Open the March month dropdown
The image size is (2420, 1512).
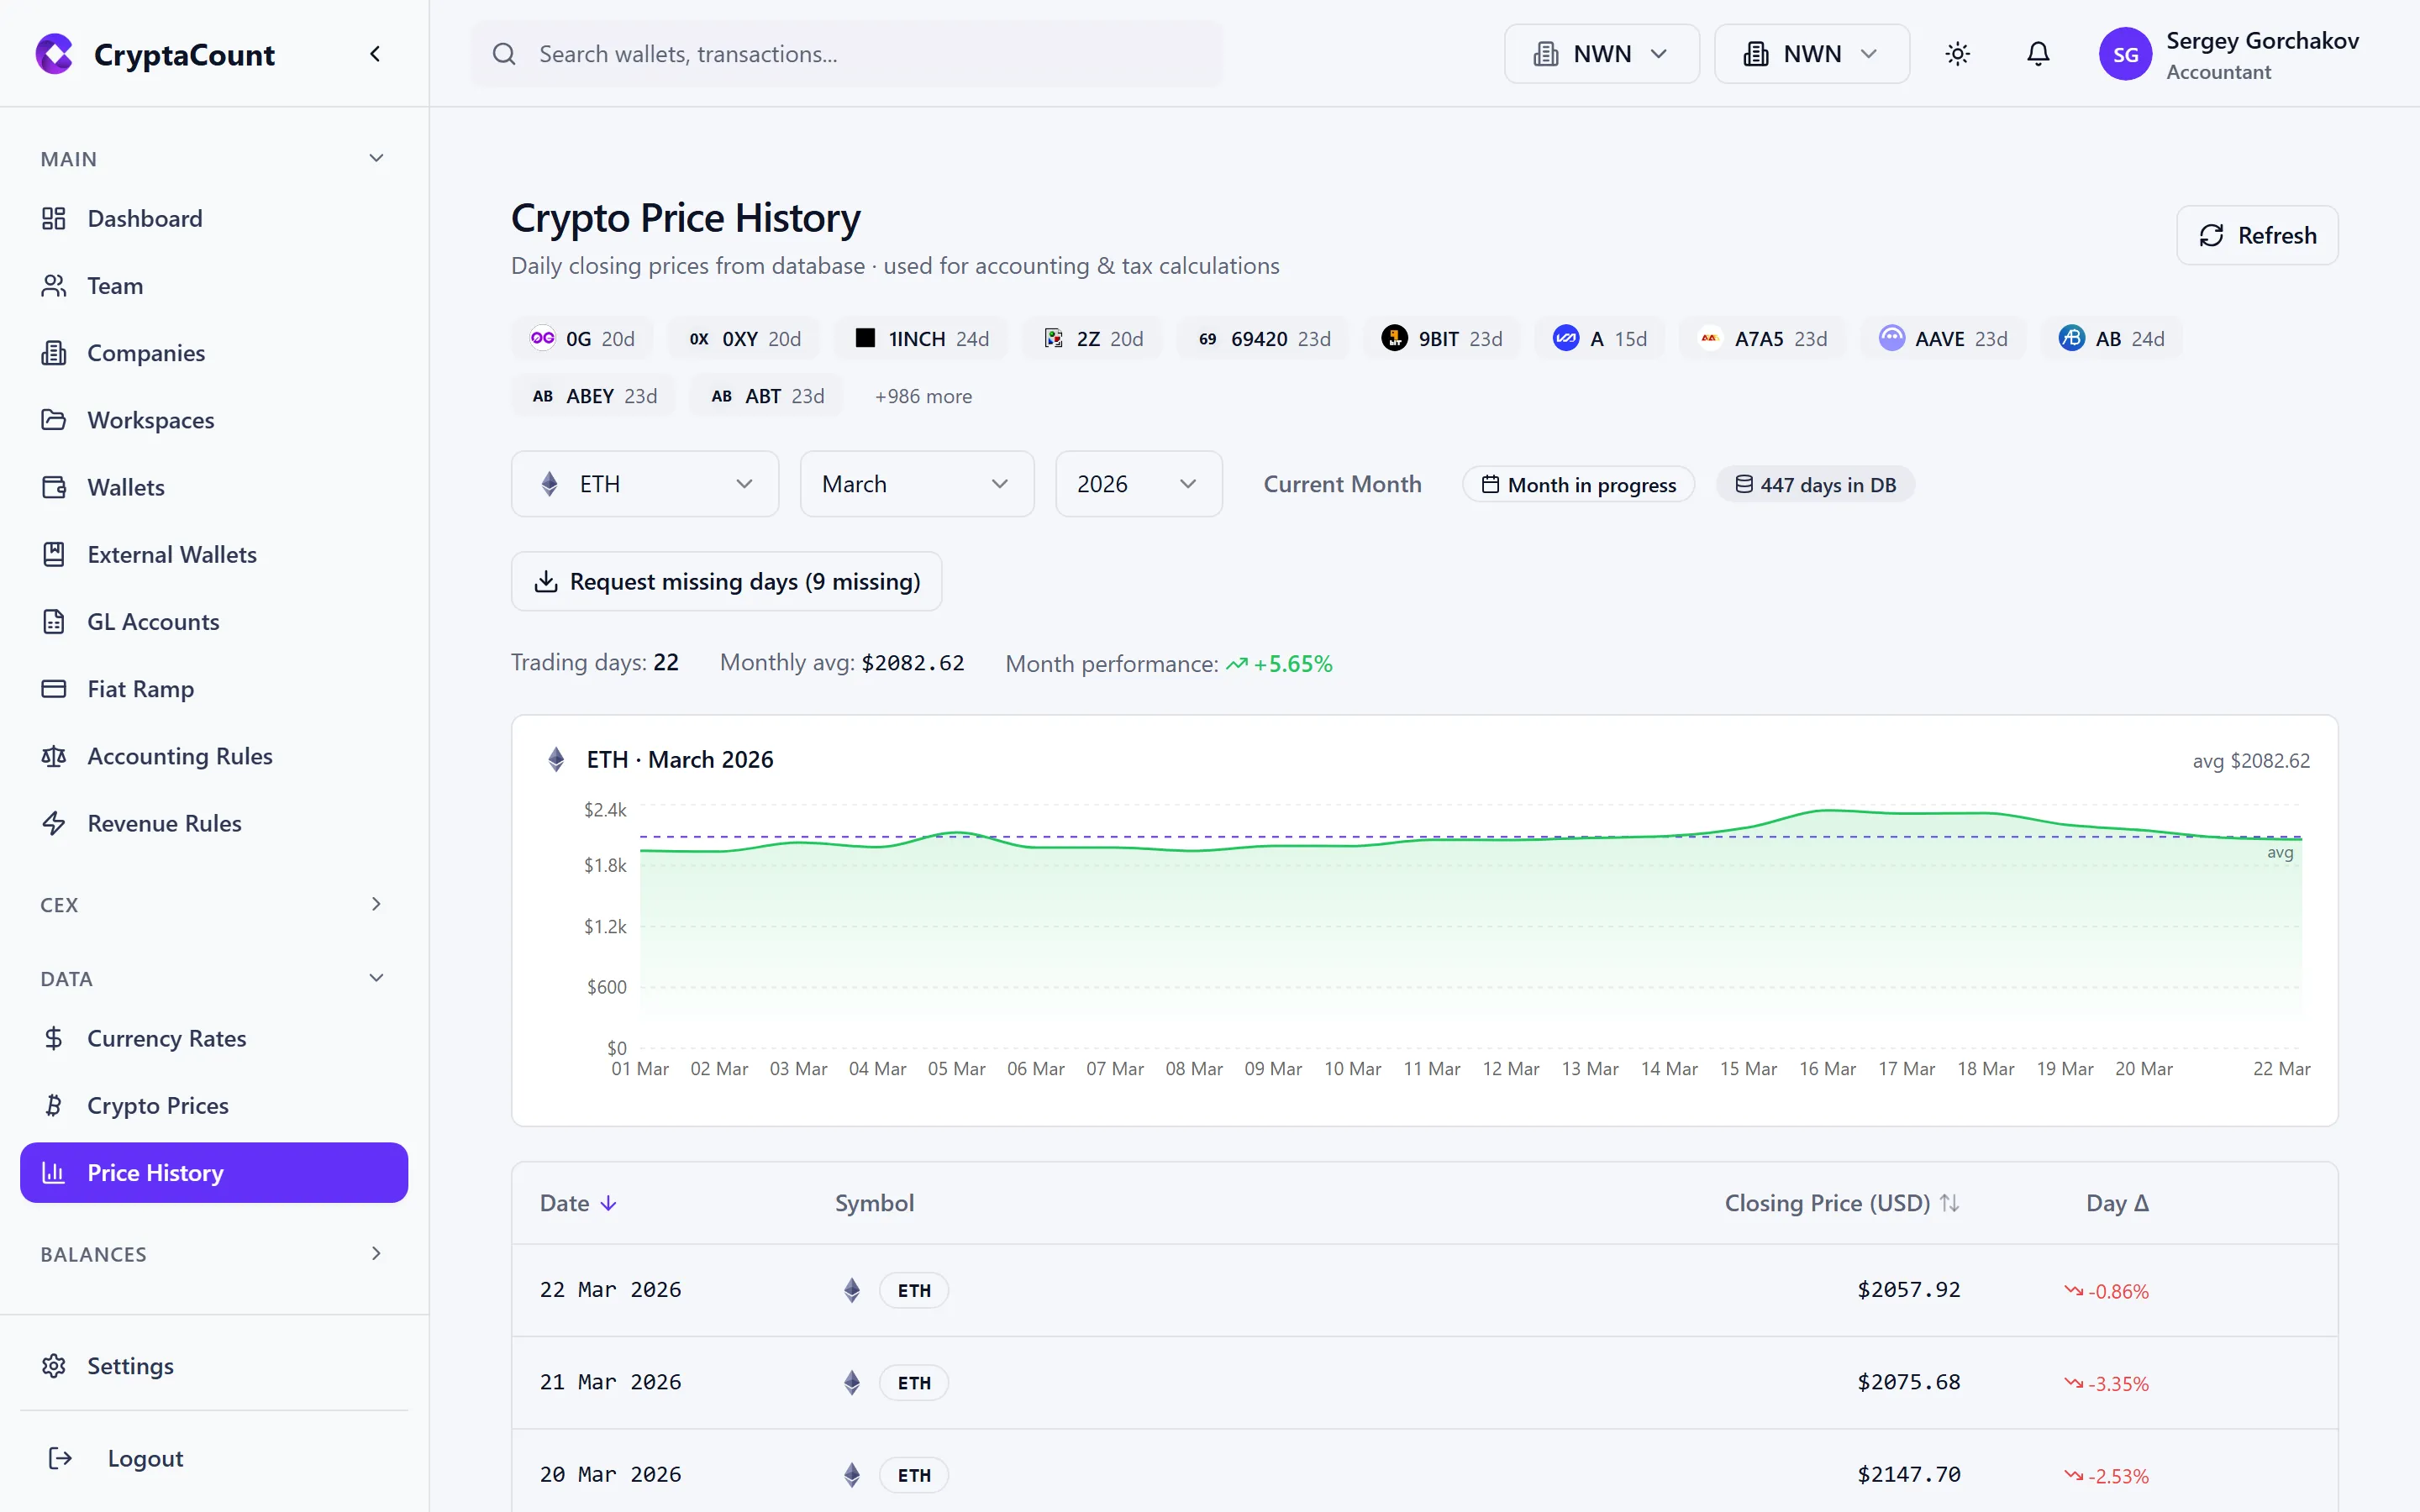point(915,483)
